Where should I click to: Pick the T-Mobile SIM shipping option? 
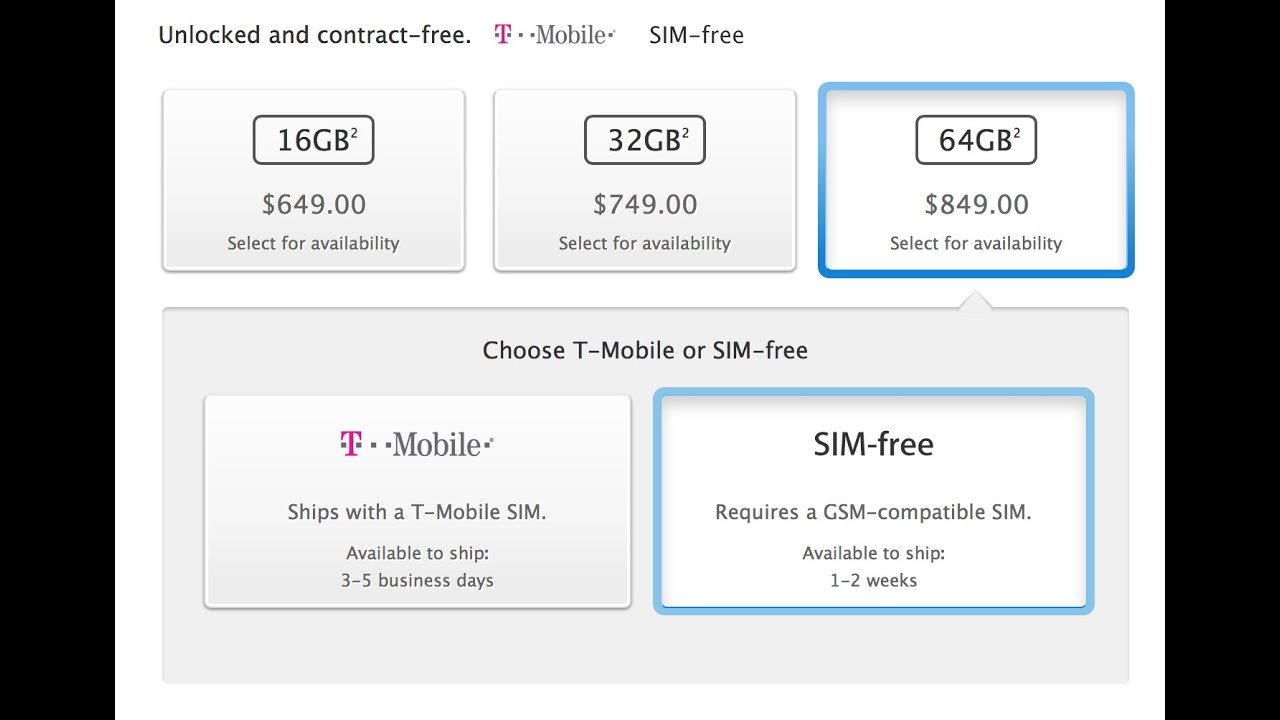(417, 501)
